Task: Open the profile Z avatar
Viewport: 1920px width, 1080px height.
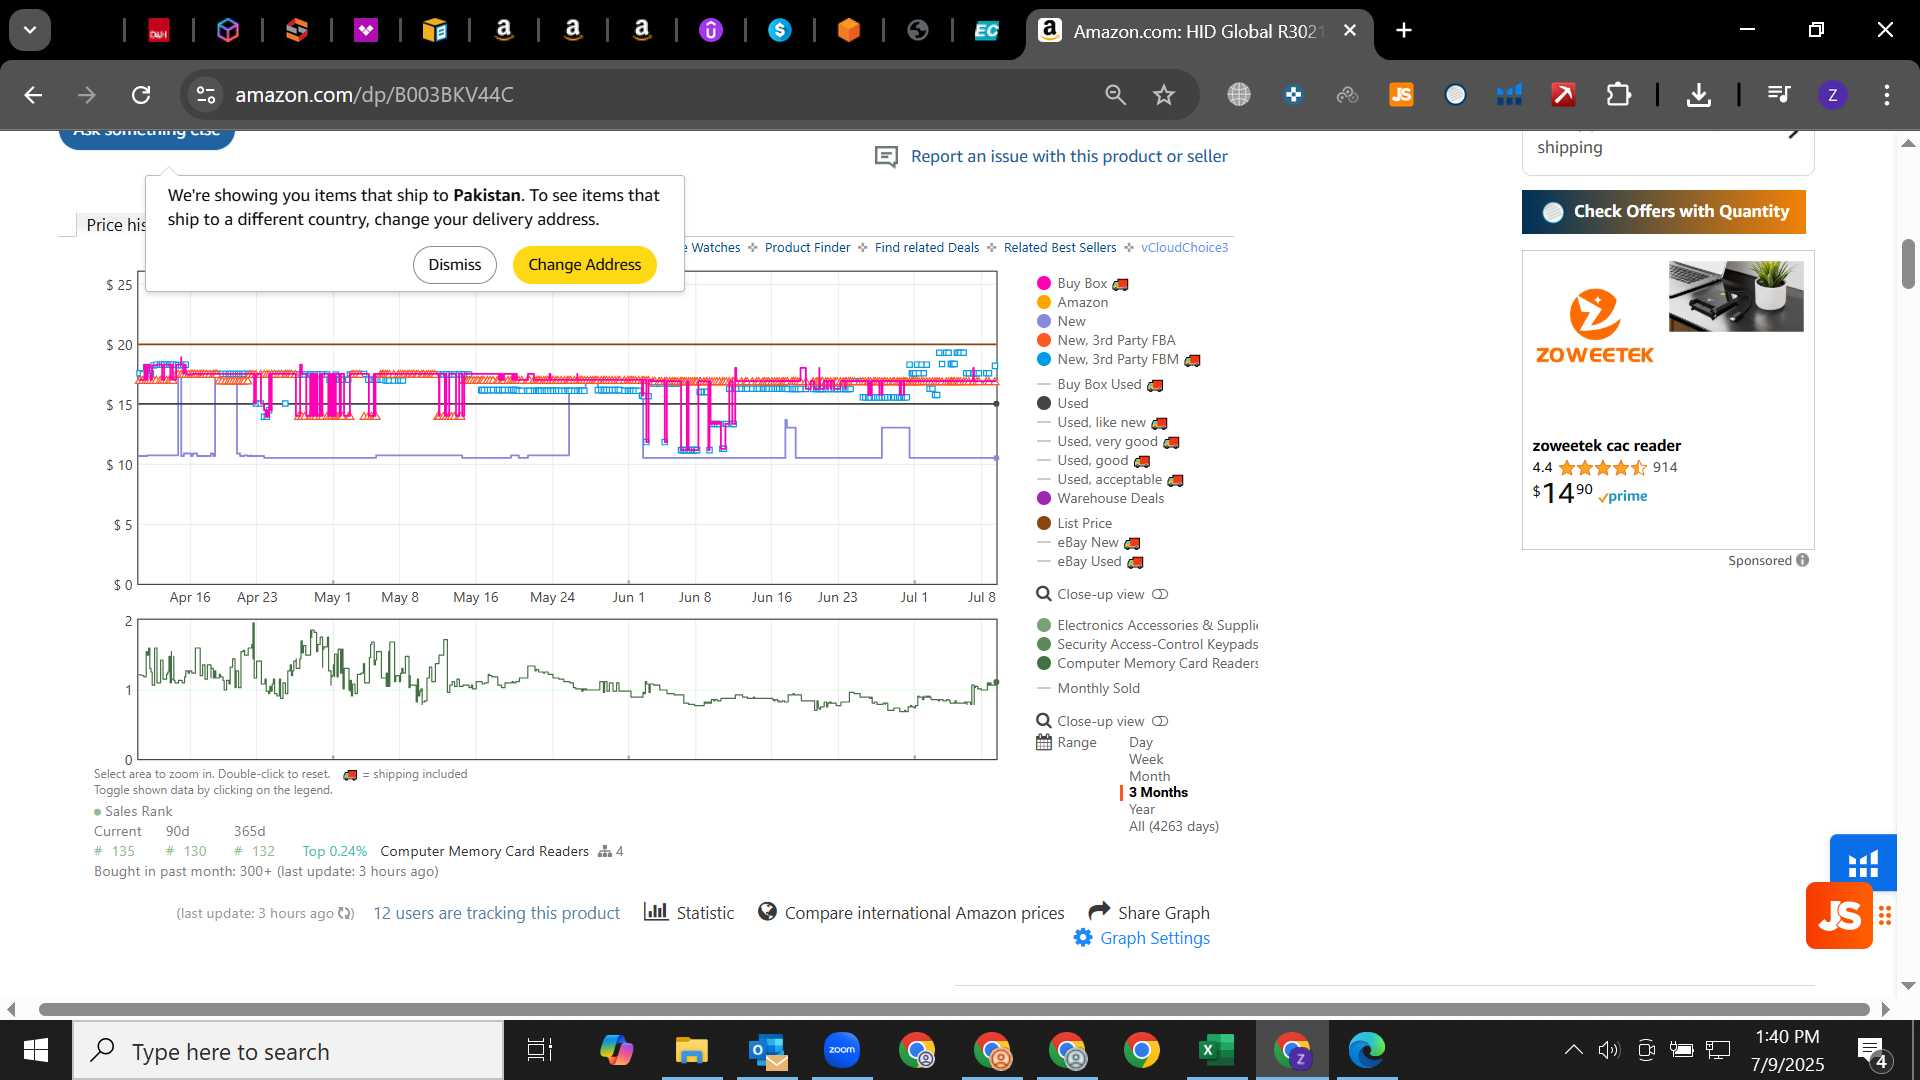Action: click(x=1832, y=95)
